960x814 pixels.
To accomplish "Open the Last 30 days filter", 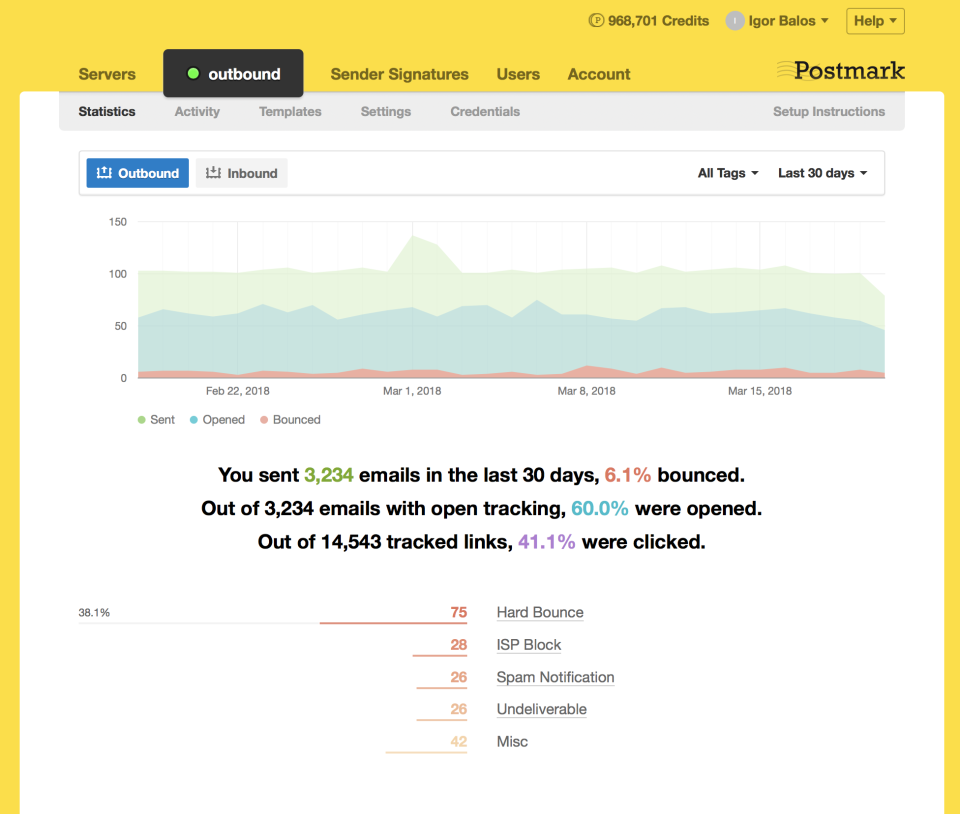I will 821,172.
